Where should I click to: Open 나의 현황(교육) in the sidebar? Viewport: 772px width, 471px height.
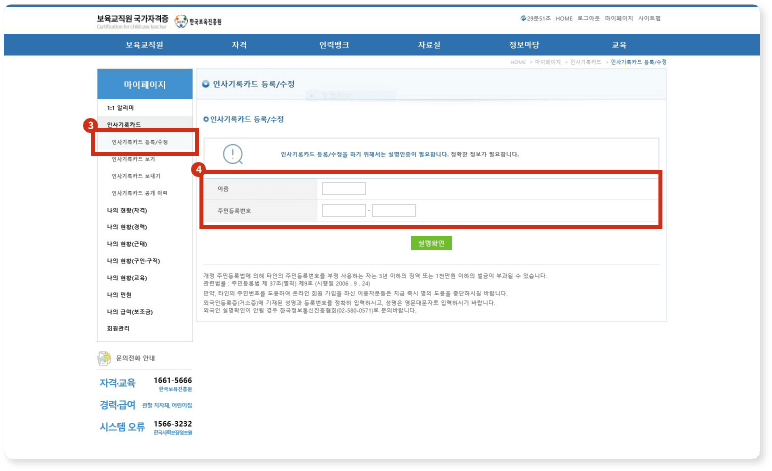127,278
